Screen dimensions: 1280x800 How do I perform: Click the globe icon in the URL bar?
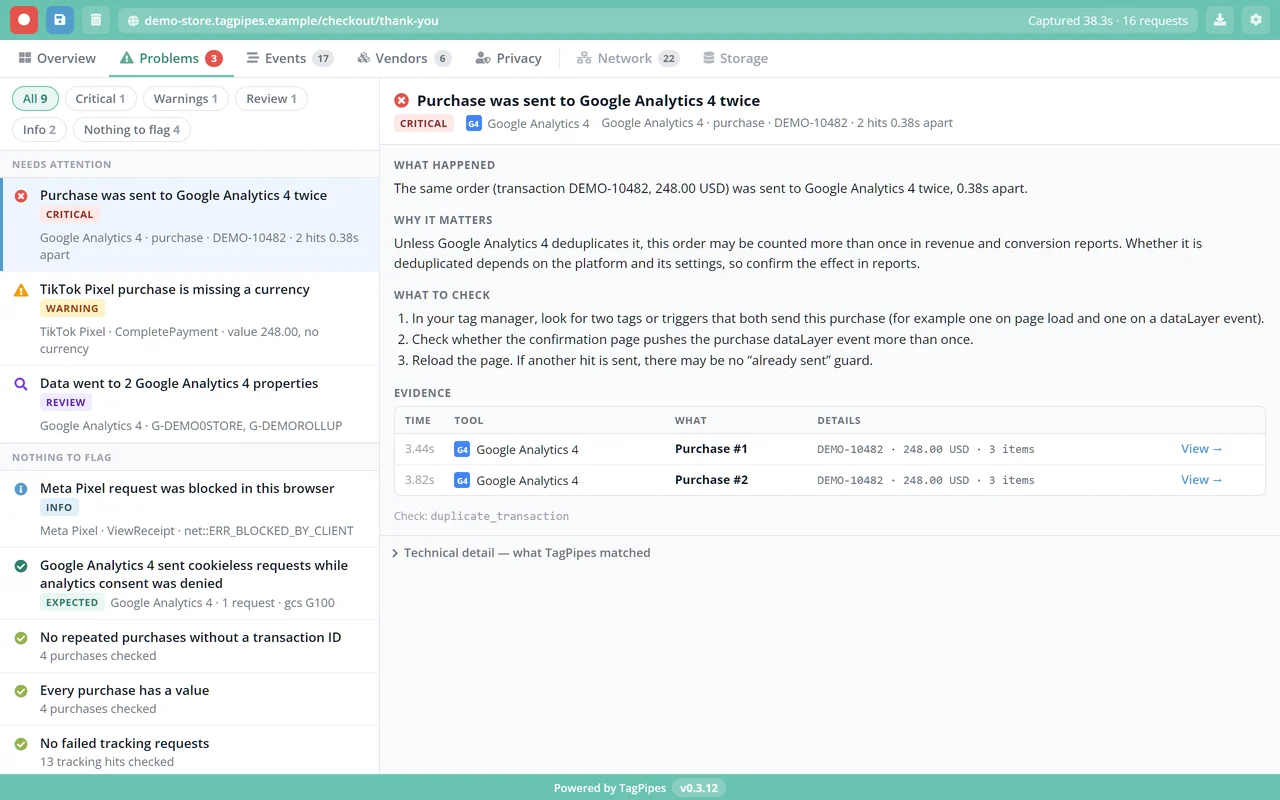tap(133, 21)
